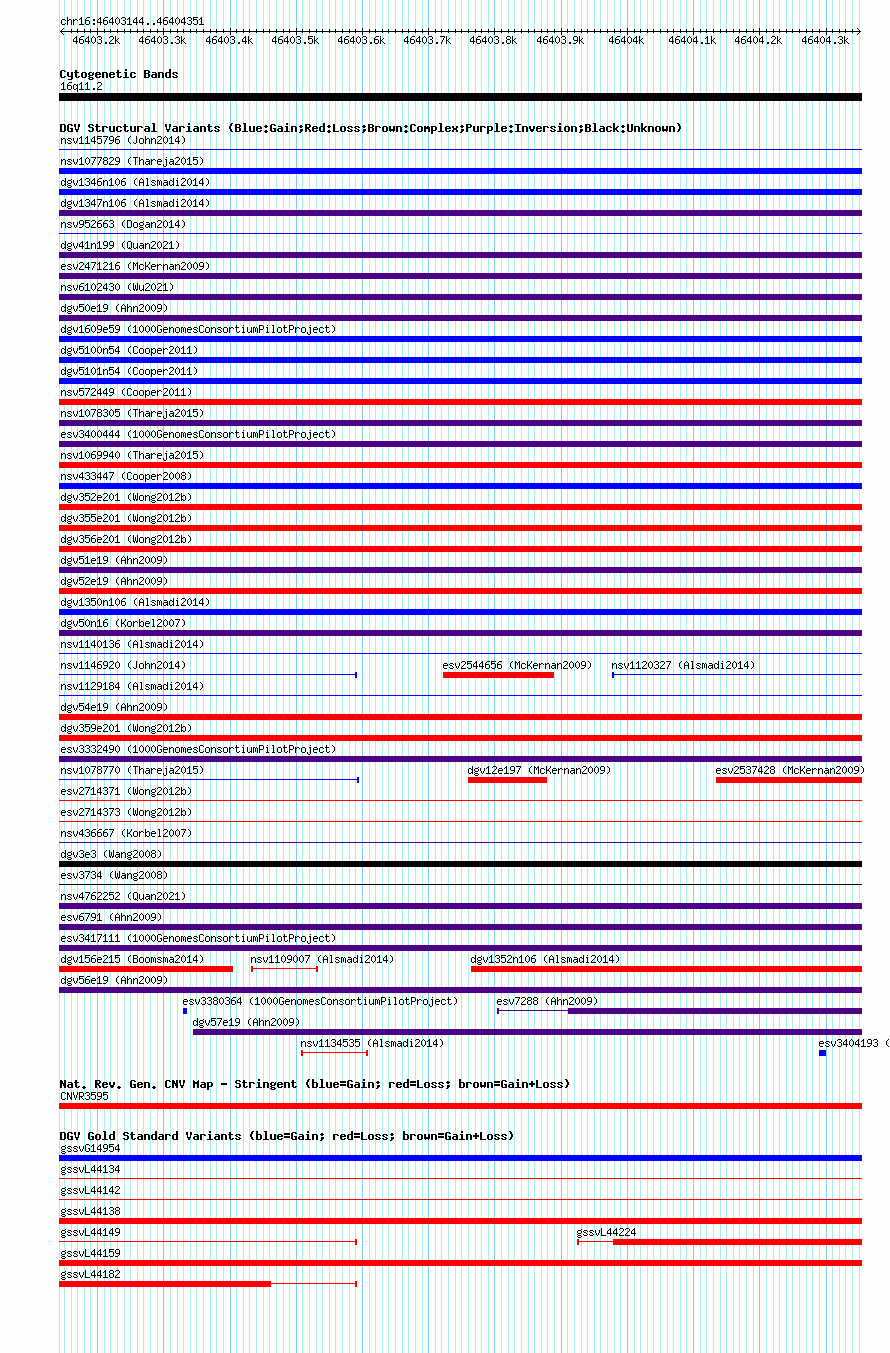Select variant nsv1146920 (John2014)
The image size is (890, 1353).
(208, 675)
